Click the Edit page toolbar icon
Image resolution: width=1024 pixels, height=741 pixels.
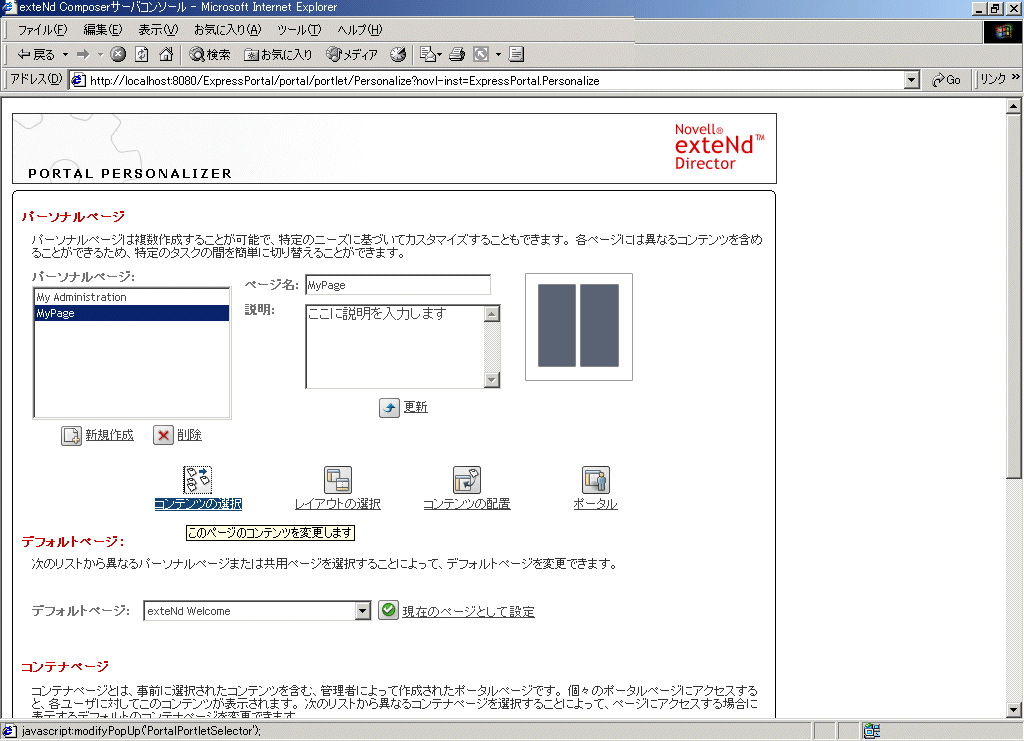click(x=481, y=55)
